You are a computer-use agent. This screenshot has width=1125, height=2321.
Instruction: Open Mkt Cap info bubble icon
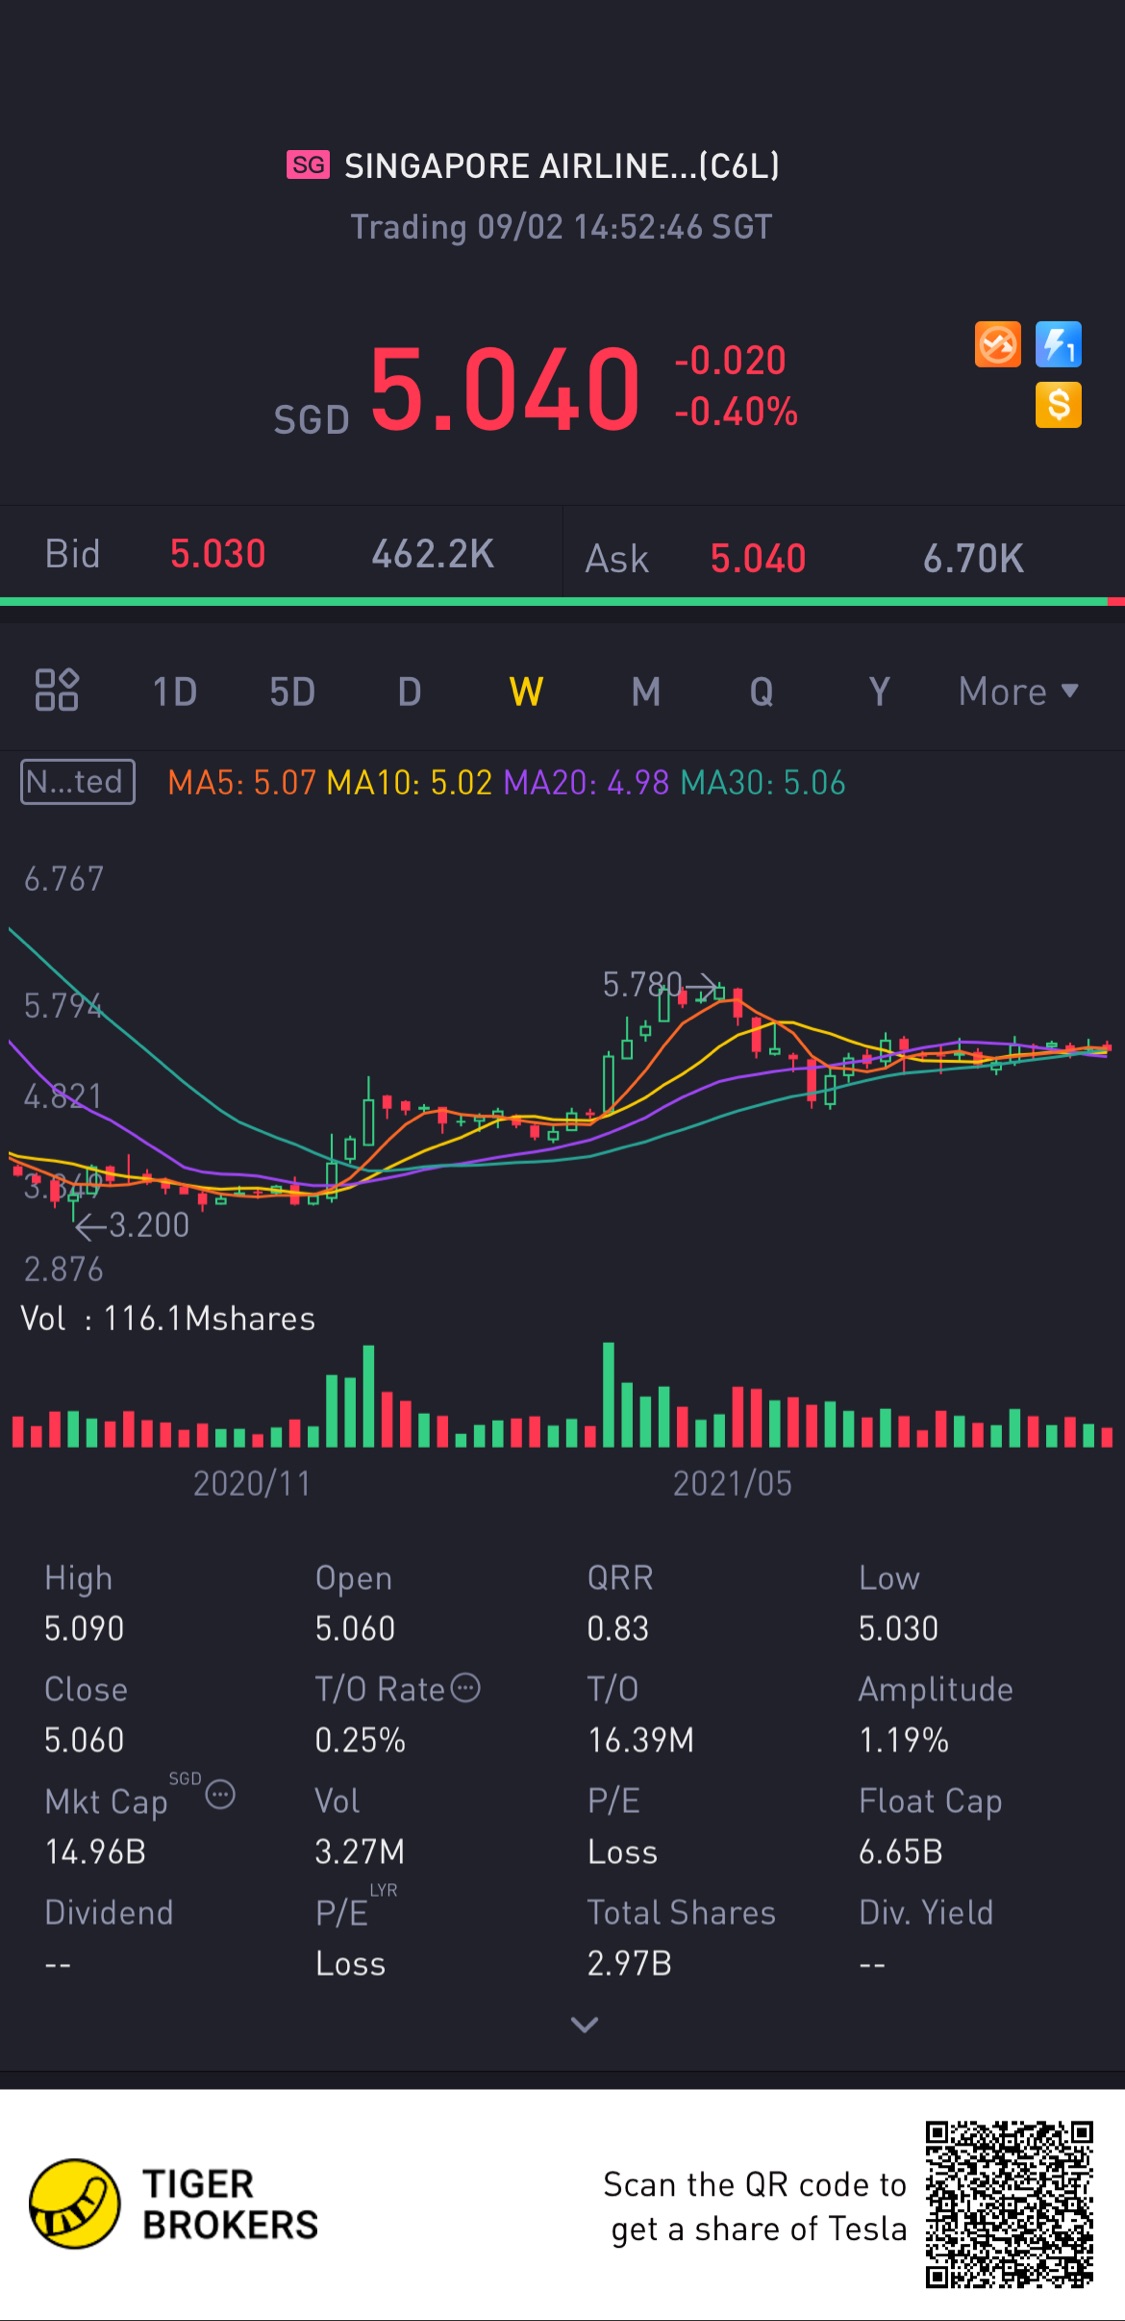pos(220,1795)
